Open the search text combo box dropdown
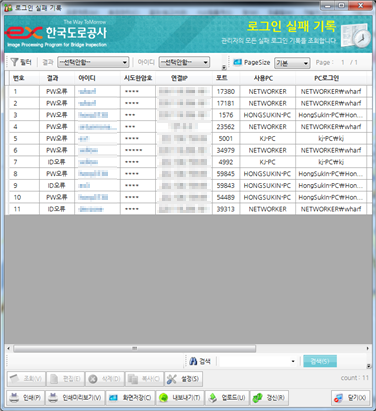376x411 pixels. (293, 361)
